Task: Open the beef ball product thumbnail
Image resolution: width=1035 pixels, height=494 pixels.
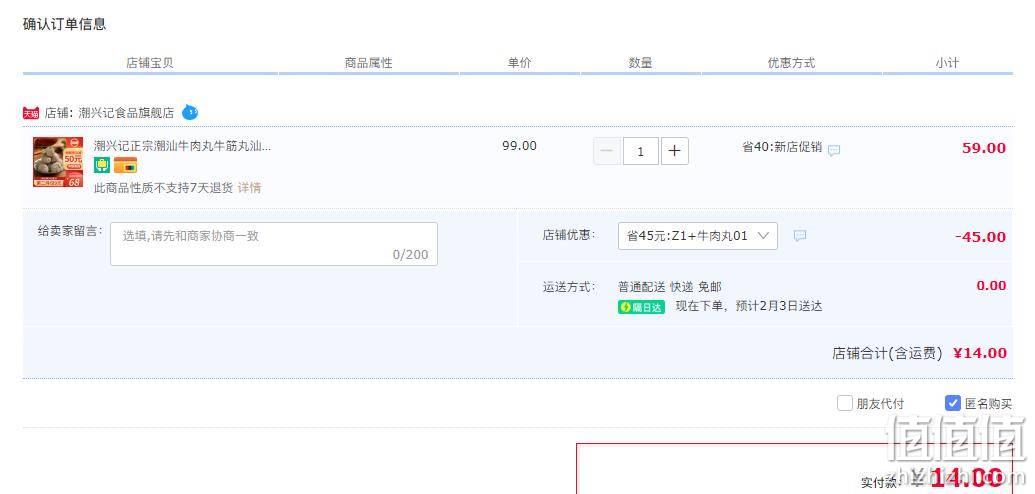Action: [x=58, y=162]
